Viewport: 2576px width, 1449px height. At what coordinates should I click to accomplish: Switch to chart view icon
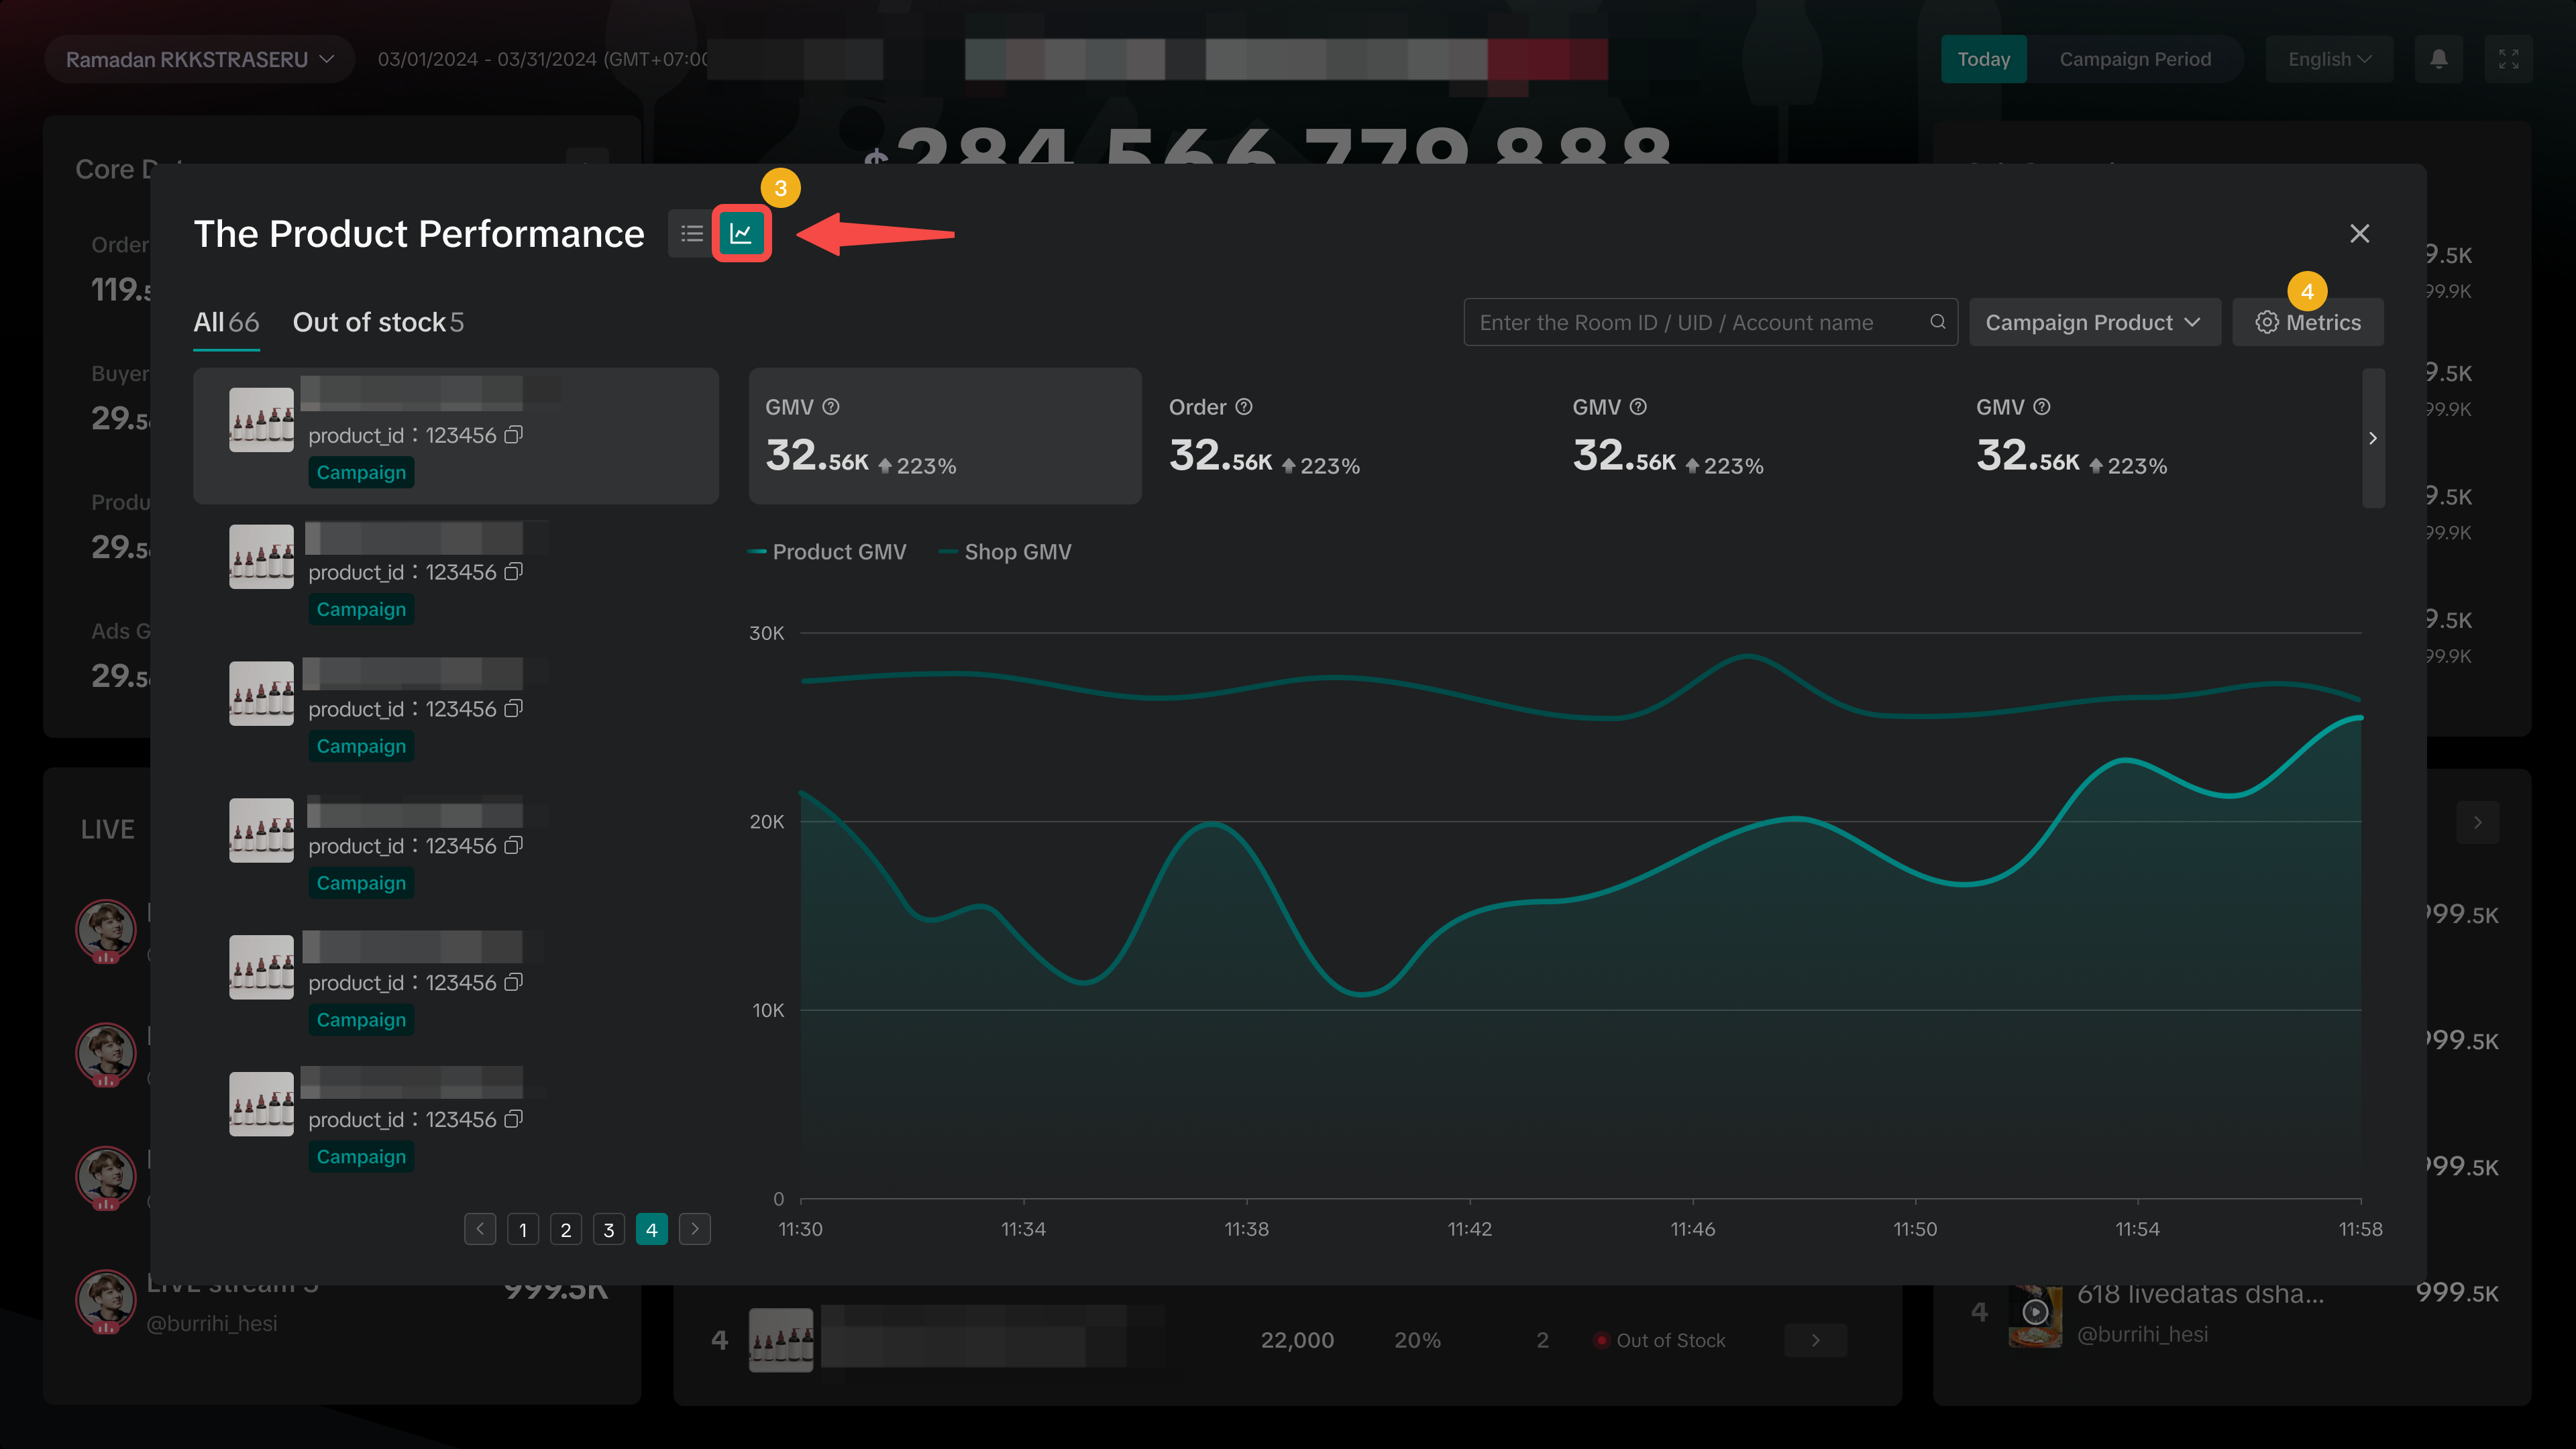[741, 234]
